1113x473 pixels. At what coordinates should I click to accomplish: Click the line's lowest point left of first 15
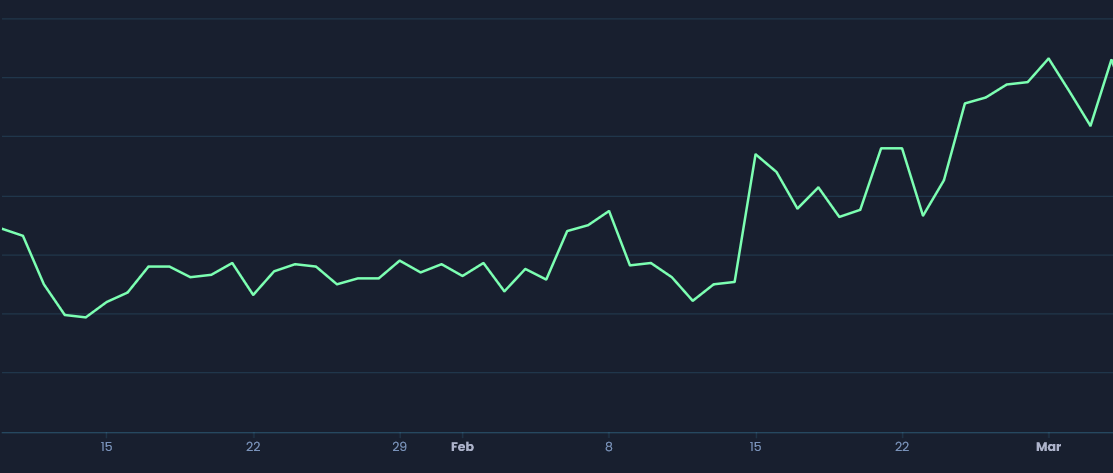pyautogui.click(x=86, y=317)
